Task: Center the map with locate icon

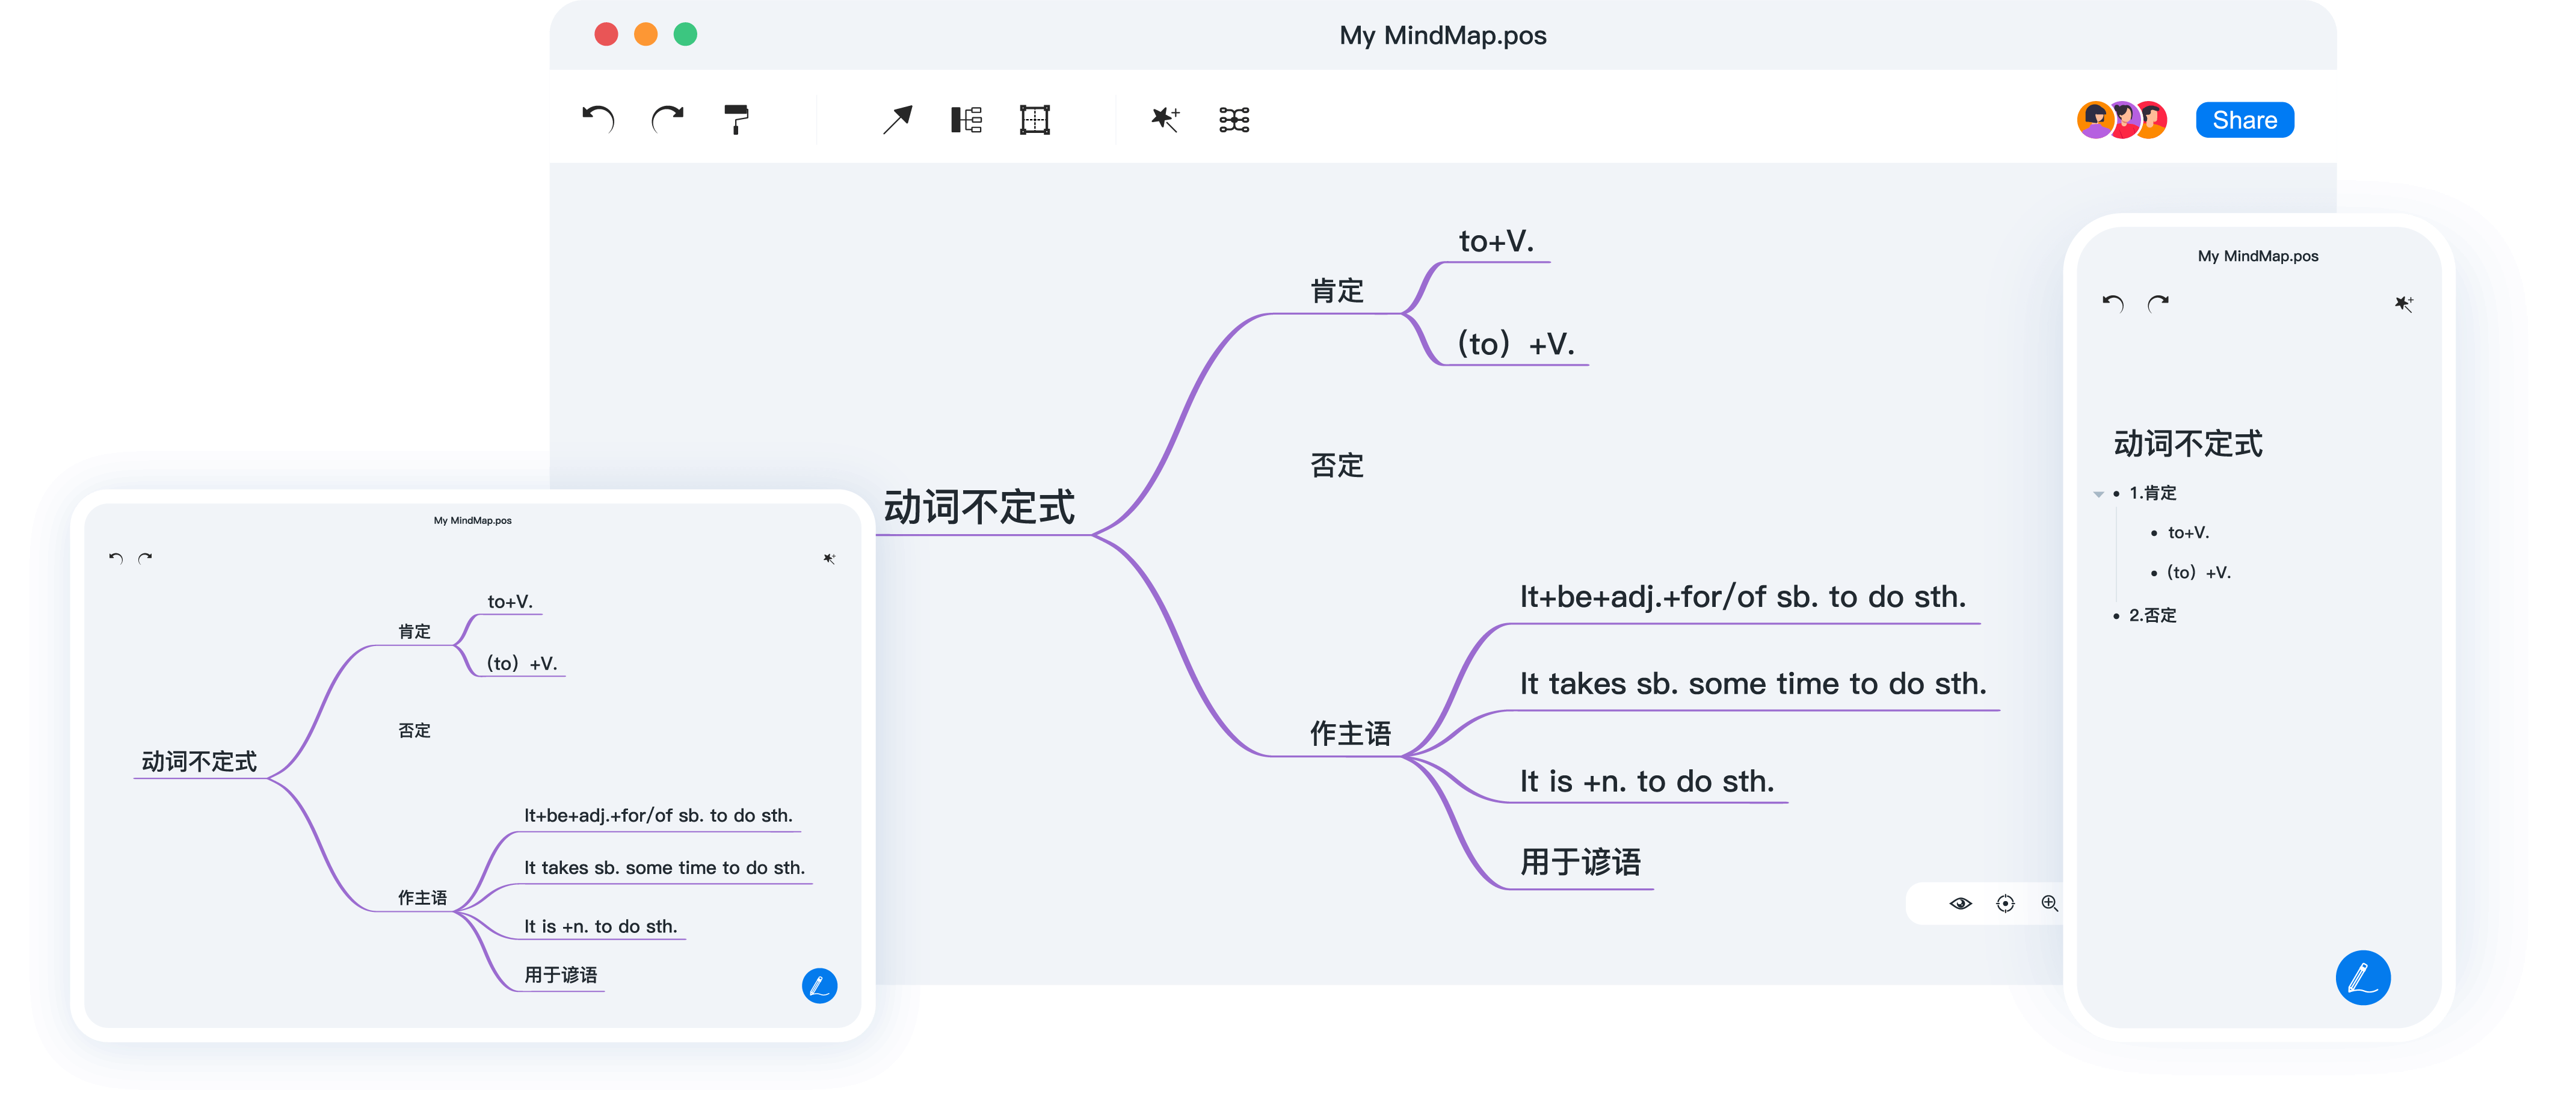Action: pyautogui.click(x=2005, y=903)
